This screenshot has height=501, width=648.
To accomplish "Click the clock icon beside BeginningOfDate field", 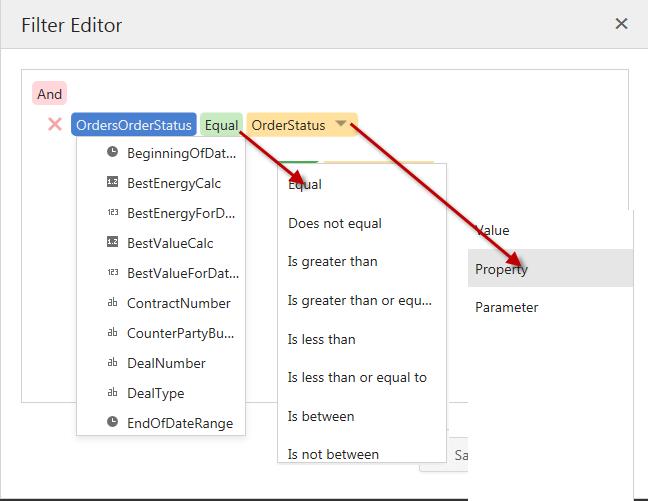I will point(112,153).
